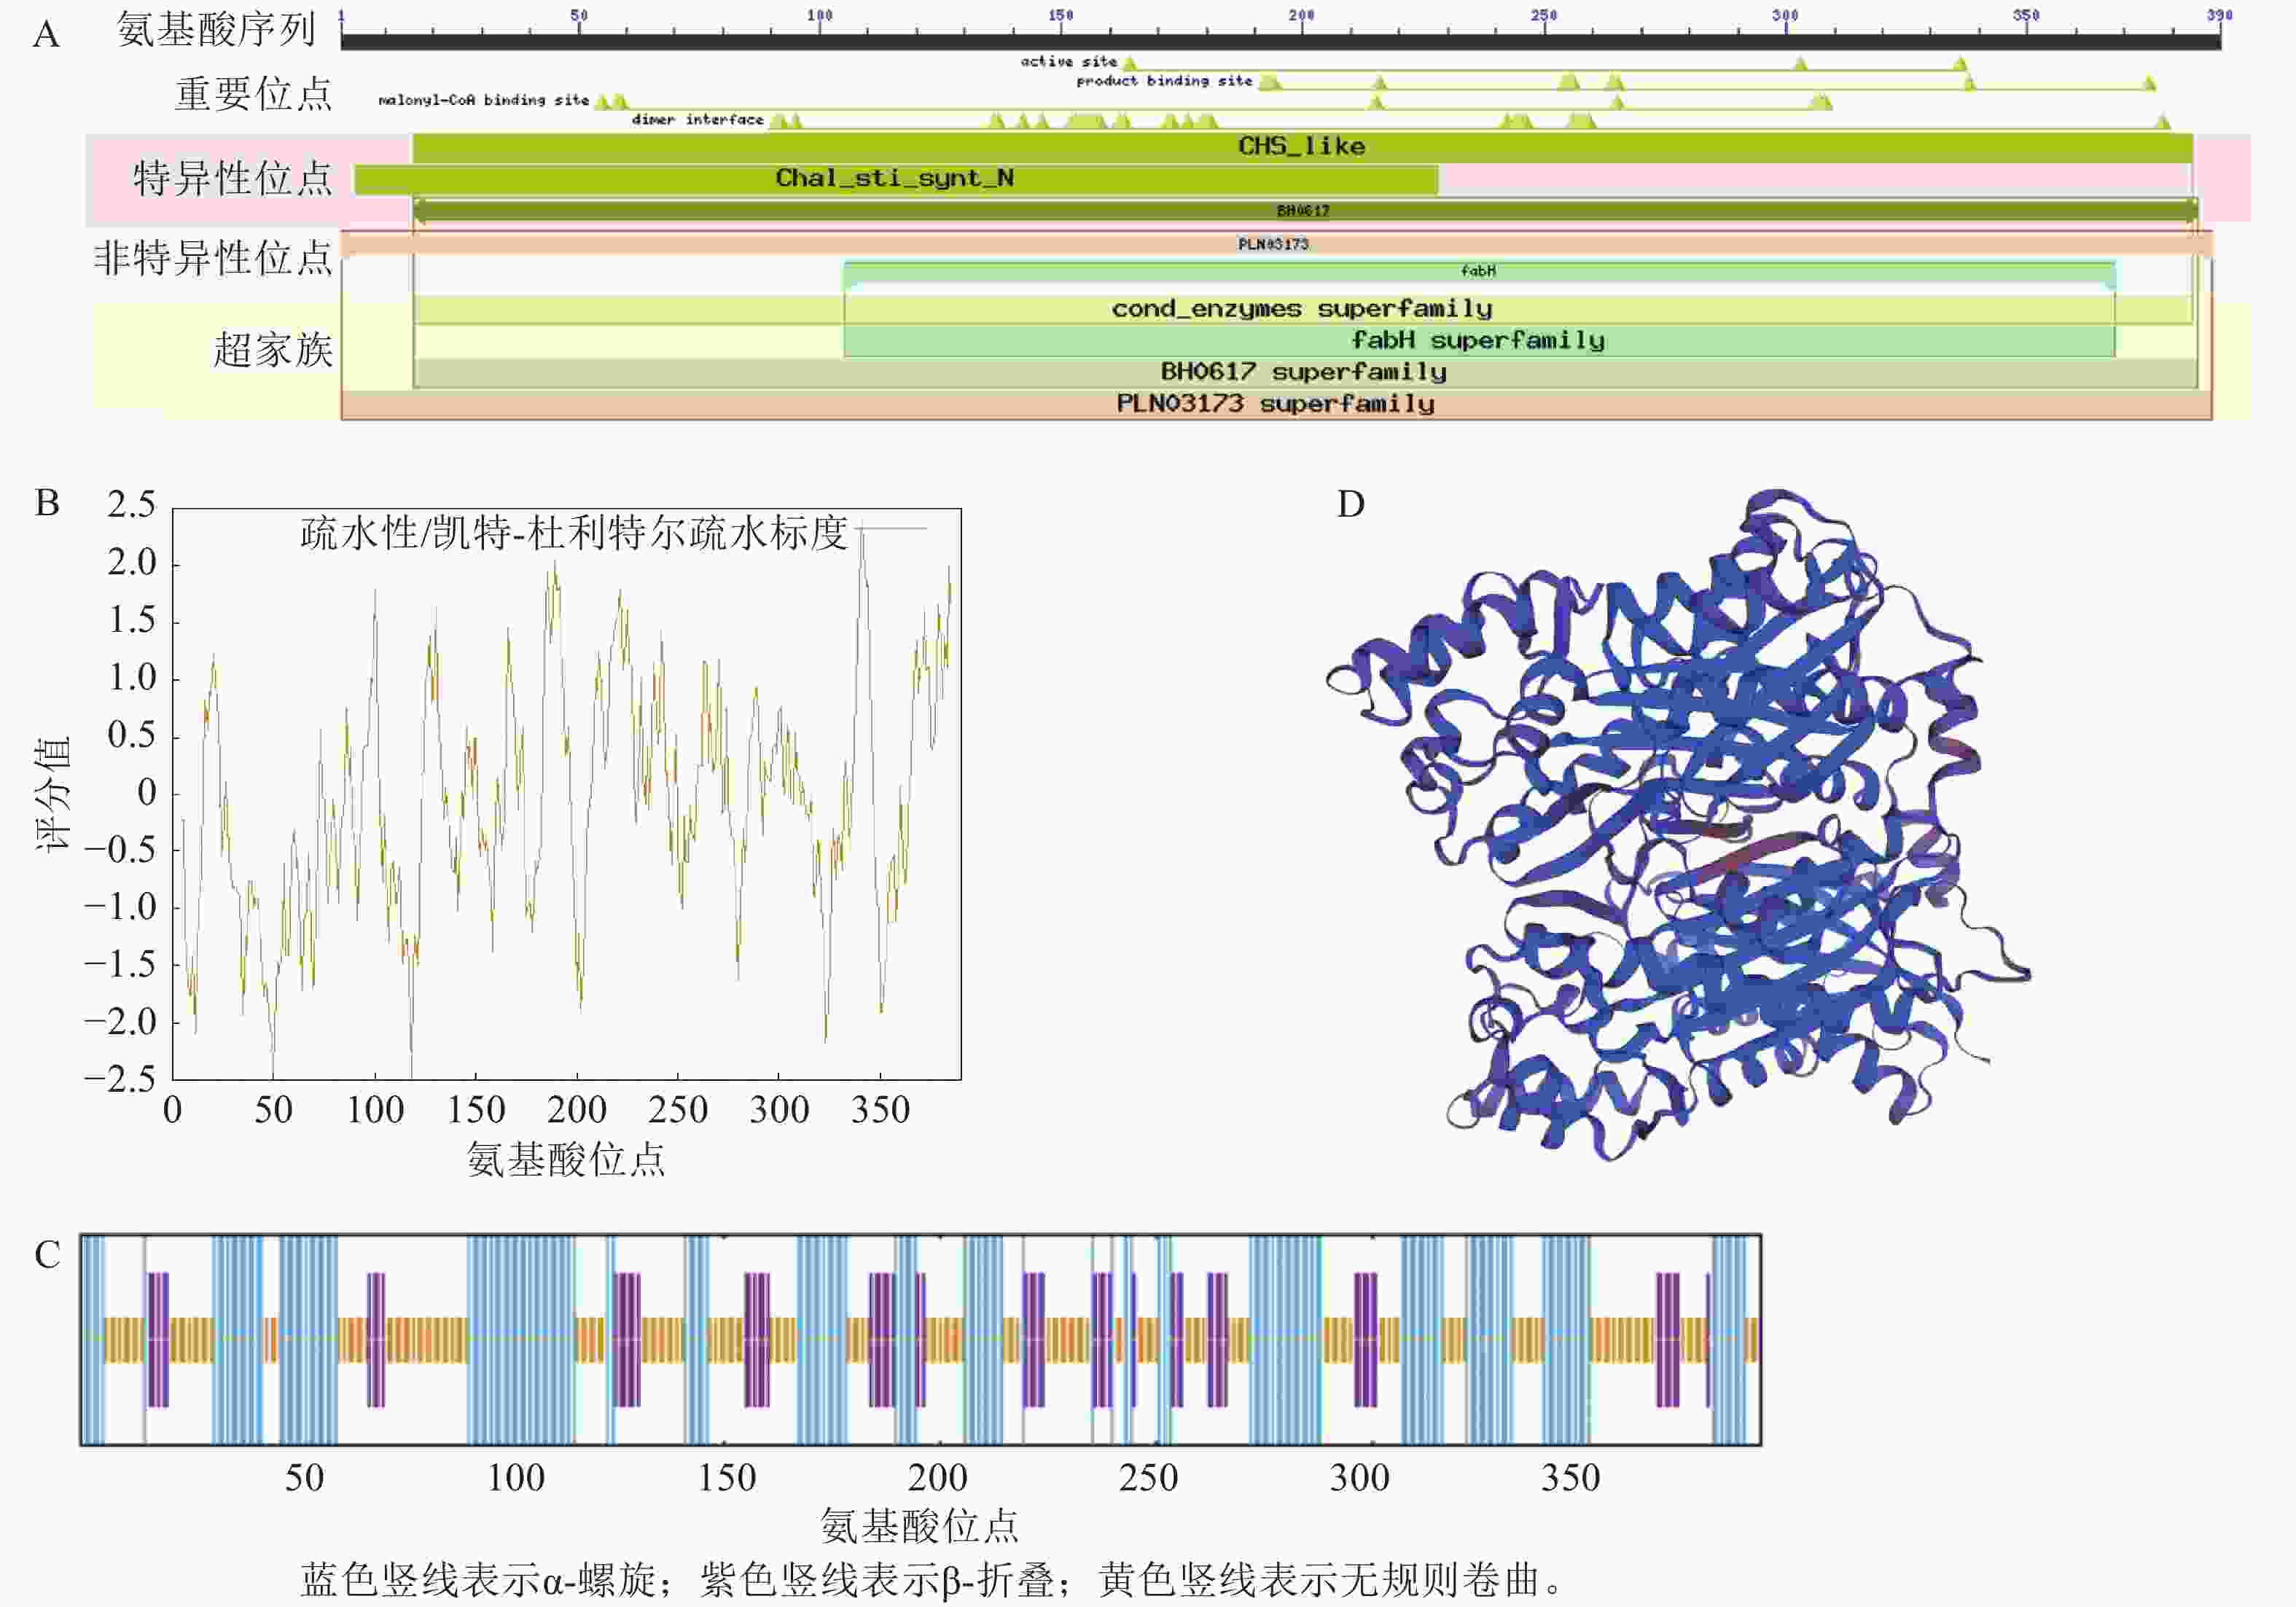Click the malonyl-CoA binding site label

[483, 100]
